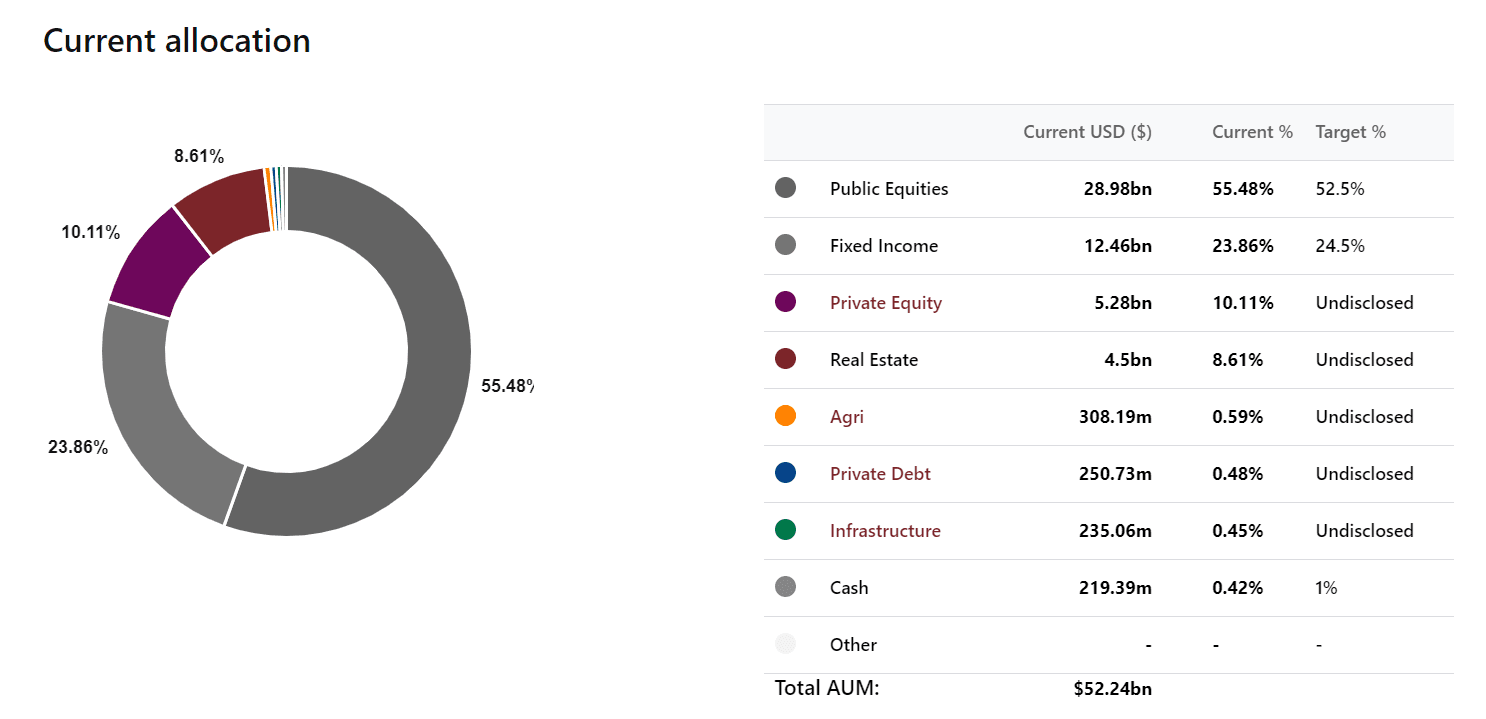Click the grey Cash legend dot
This screenshot has height=719, width=1486.
point(785,587)
